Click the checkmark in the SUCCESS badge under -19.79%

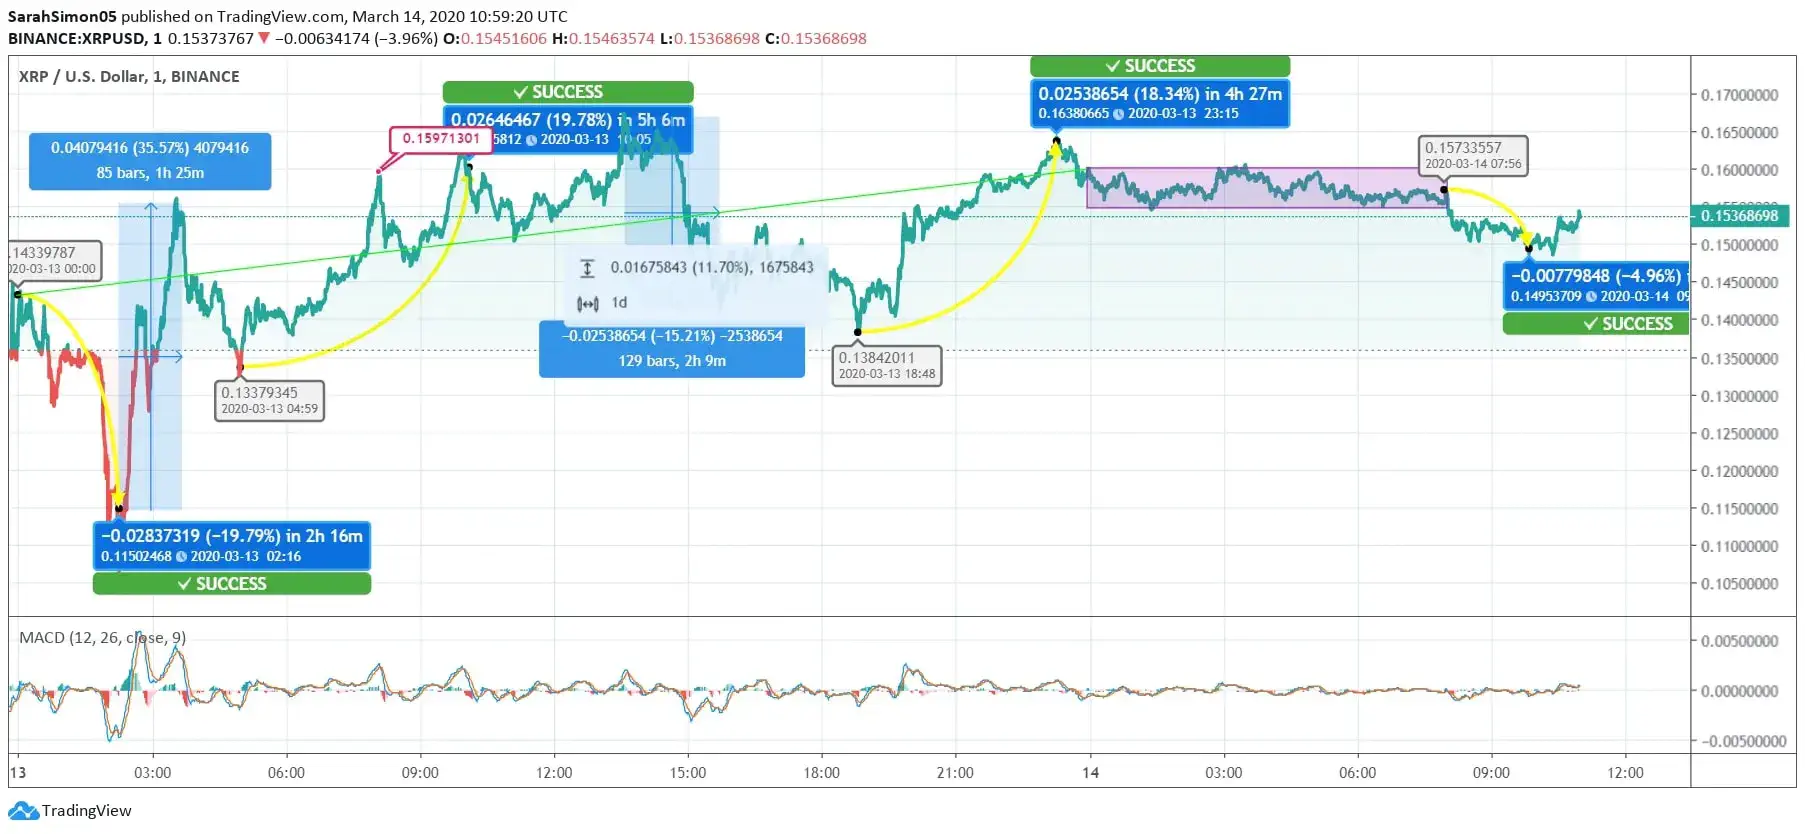click(x=184, y=584)
